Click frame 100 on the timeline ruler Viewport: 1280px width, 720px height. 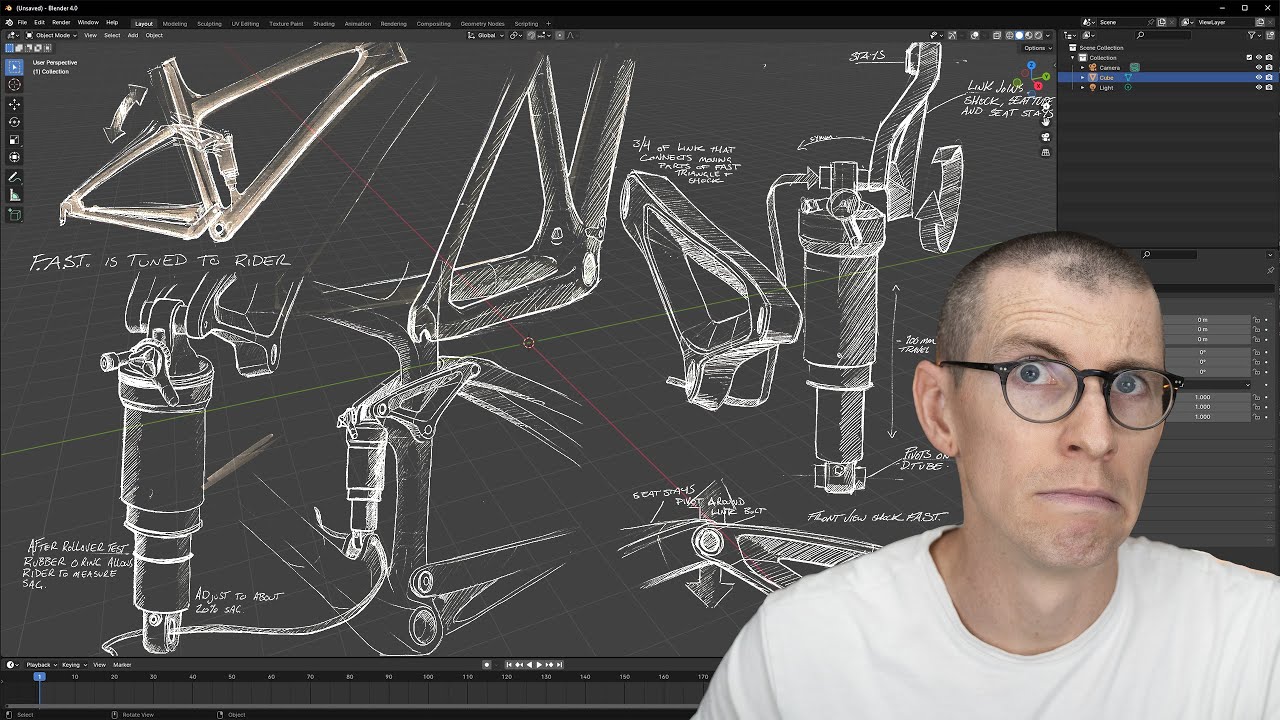pos(428,677)
